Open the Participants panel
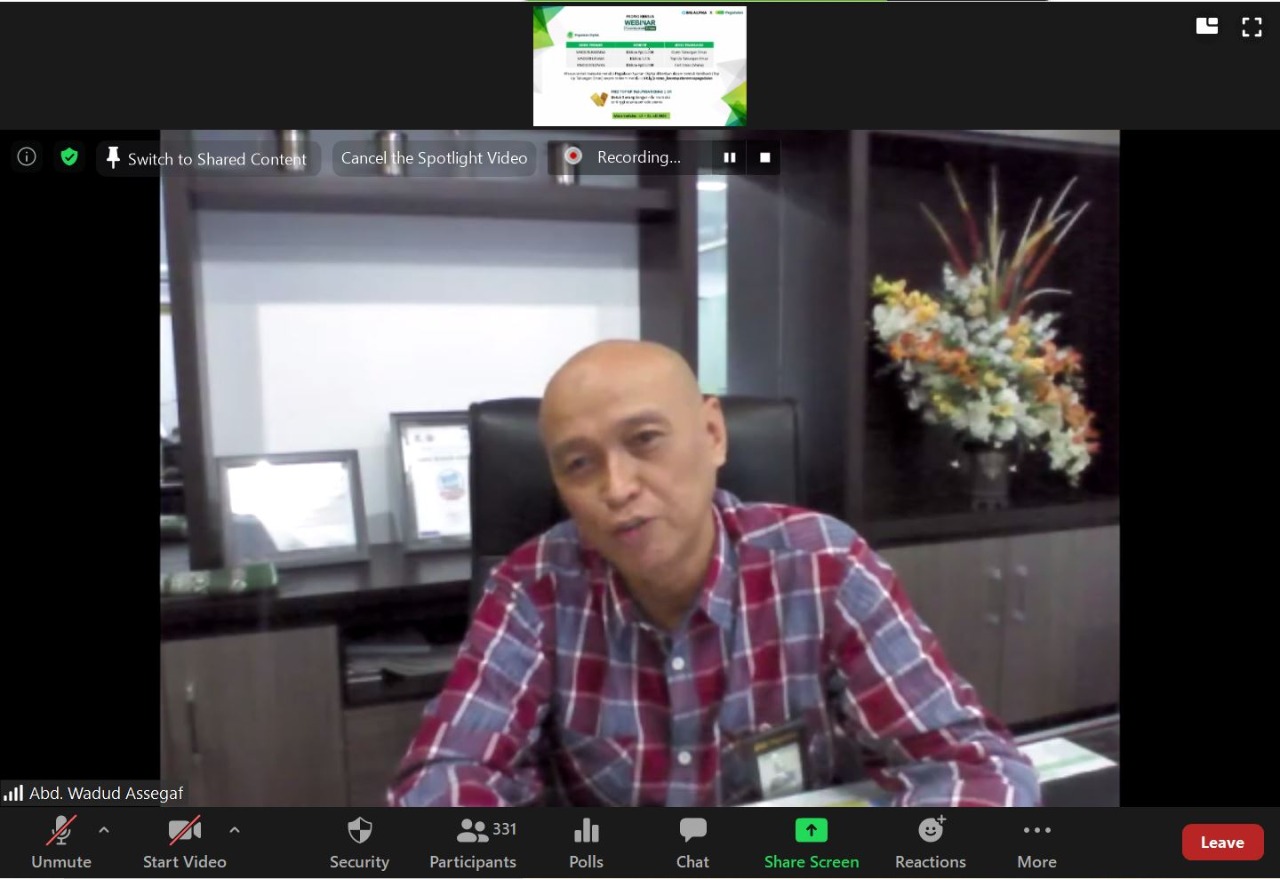 (x=473, y=842)
